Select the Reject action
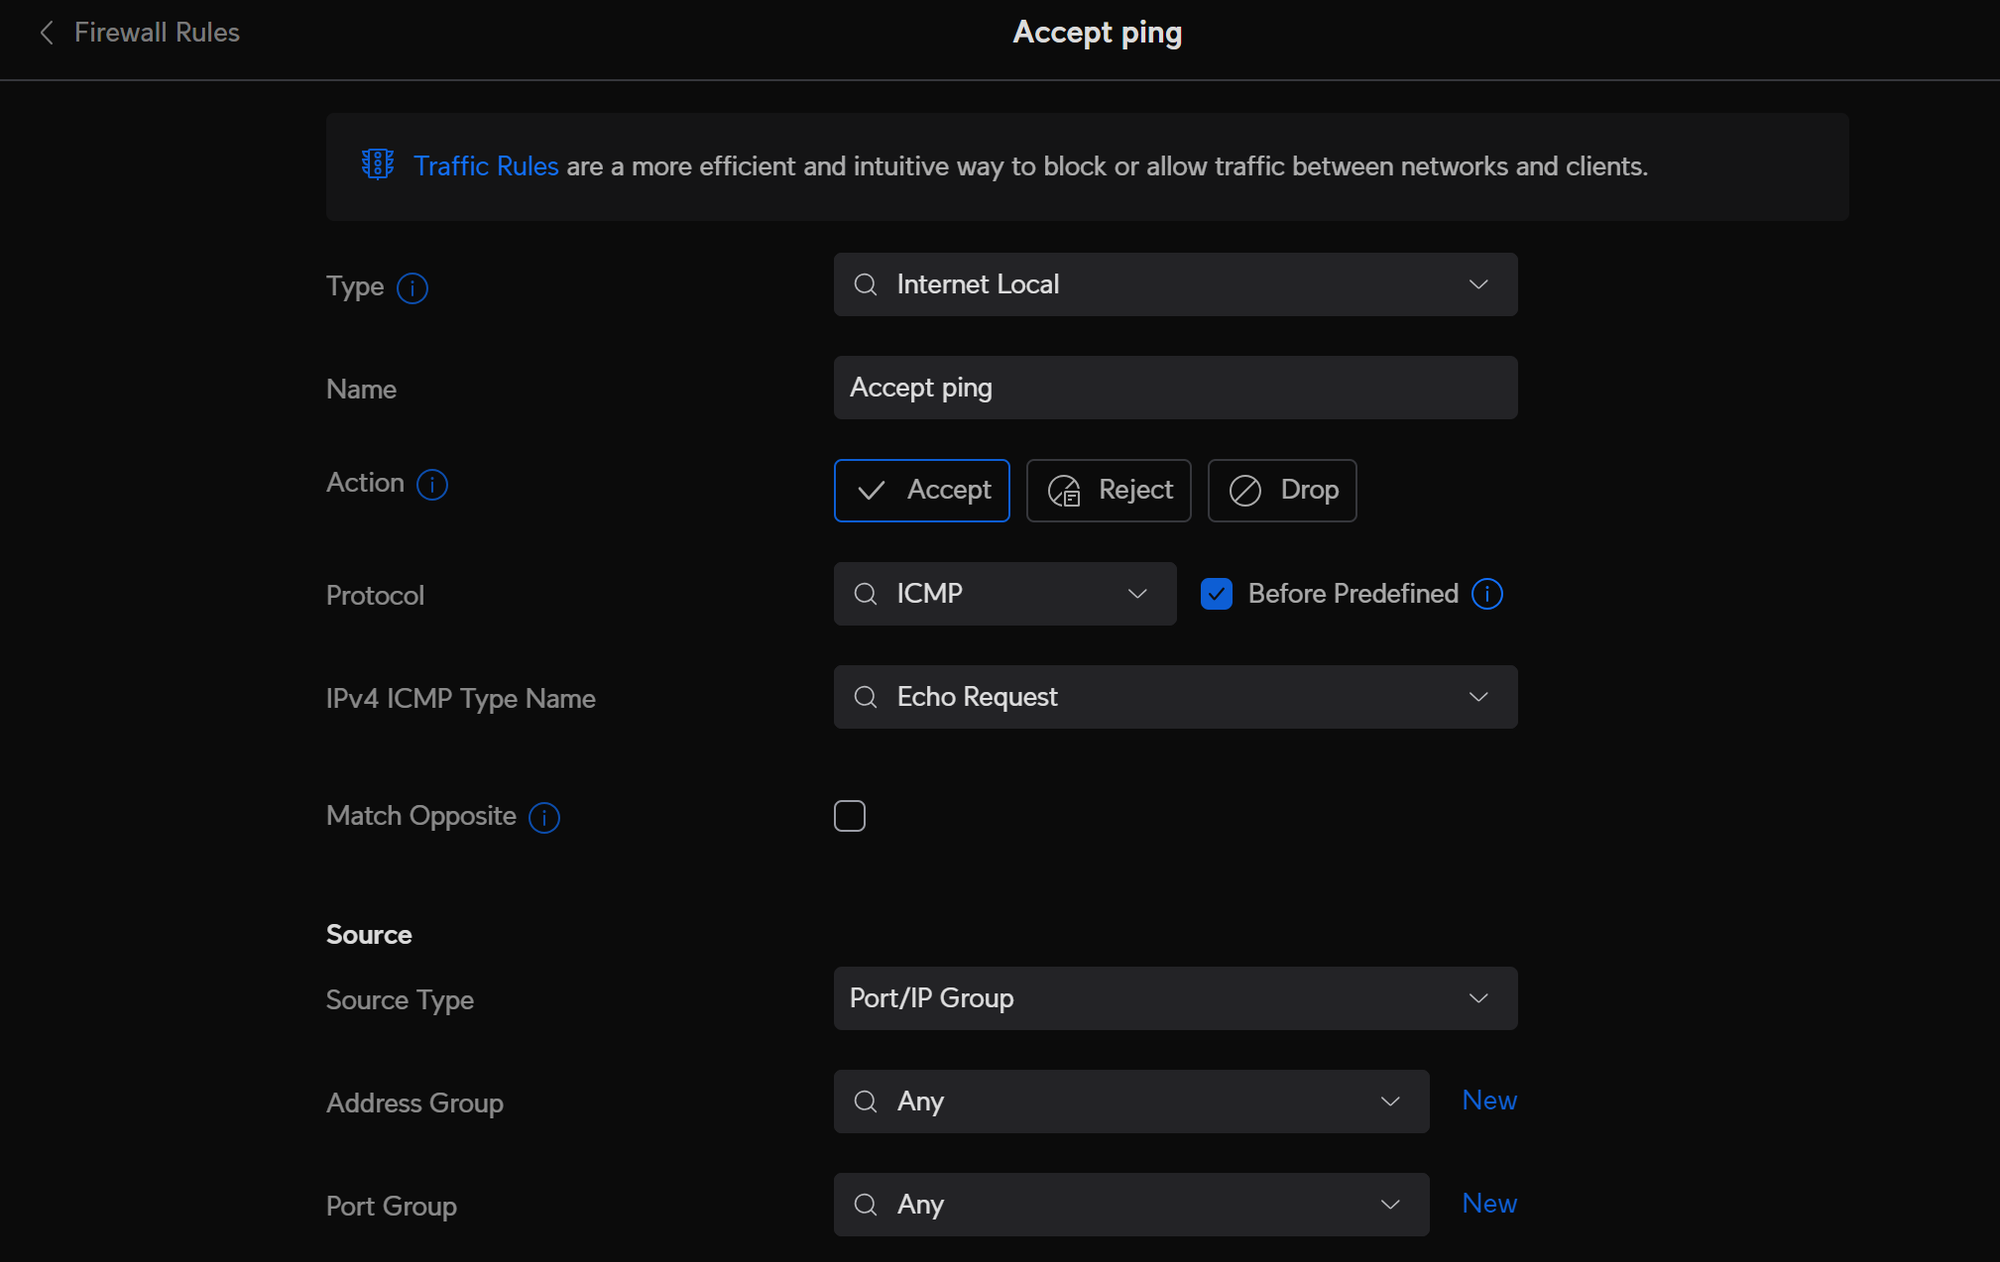The image size is (2000, 1262). 1108,490
